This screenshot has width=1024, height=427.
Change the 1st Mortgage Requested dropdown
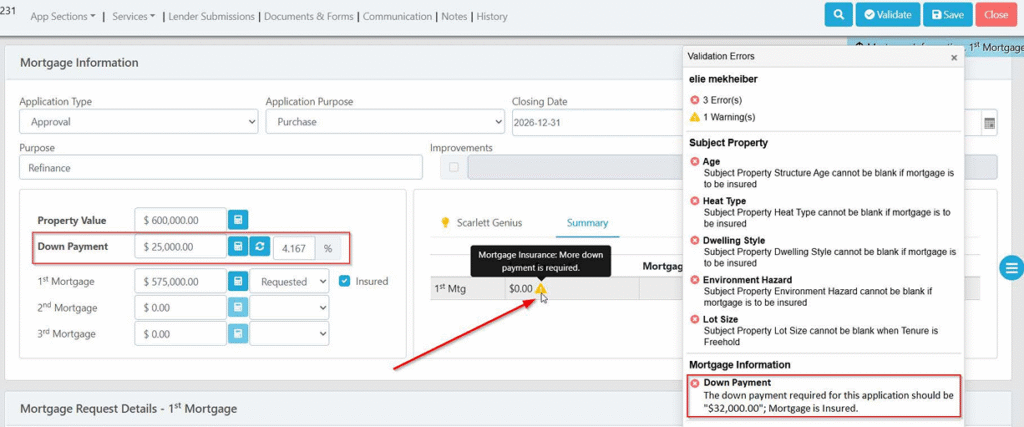point(289,281)
